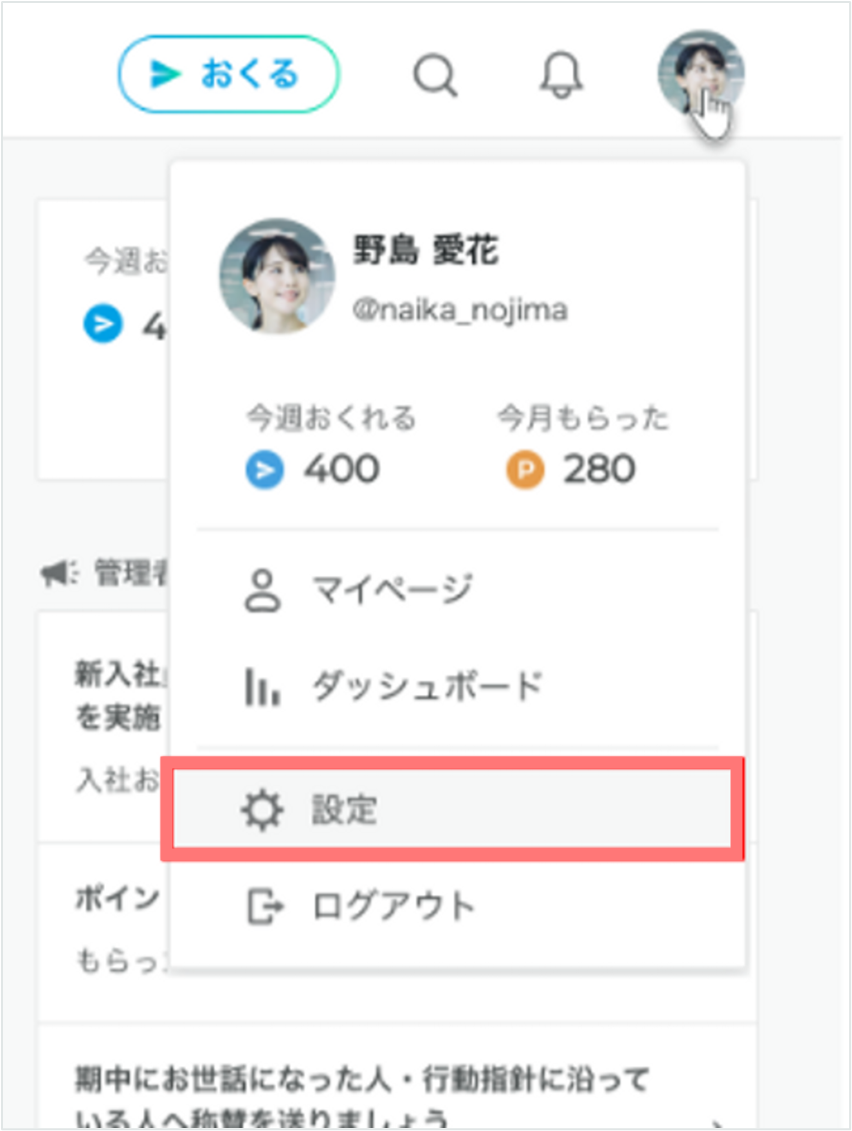Viewport: 852px width, 1131px height.
Task: Click the blue send-points icon beside 400
Action: [x=265, y=470]
